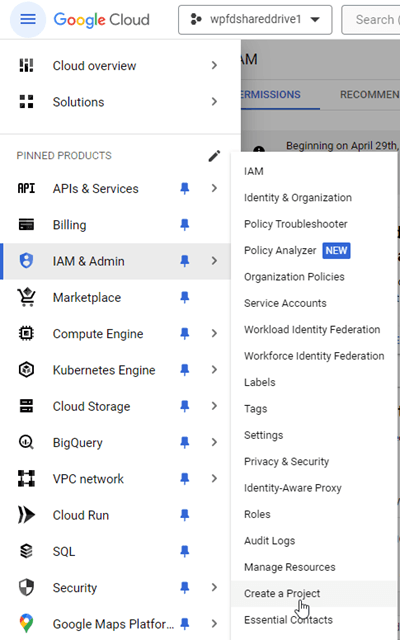Expand Kubernetes Engine submenu arrow

pos(214,370)
